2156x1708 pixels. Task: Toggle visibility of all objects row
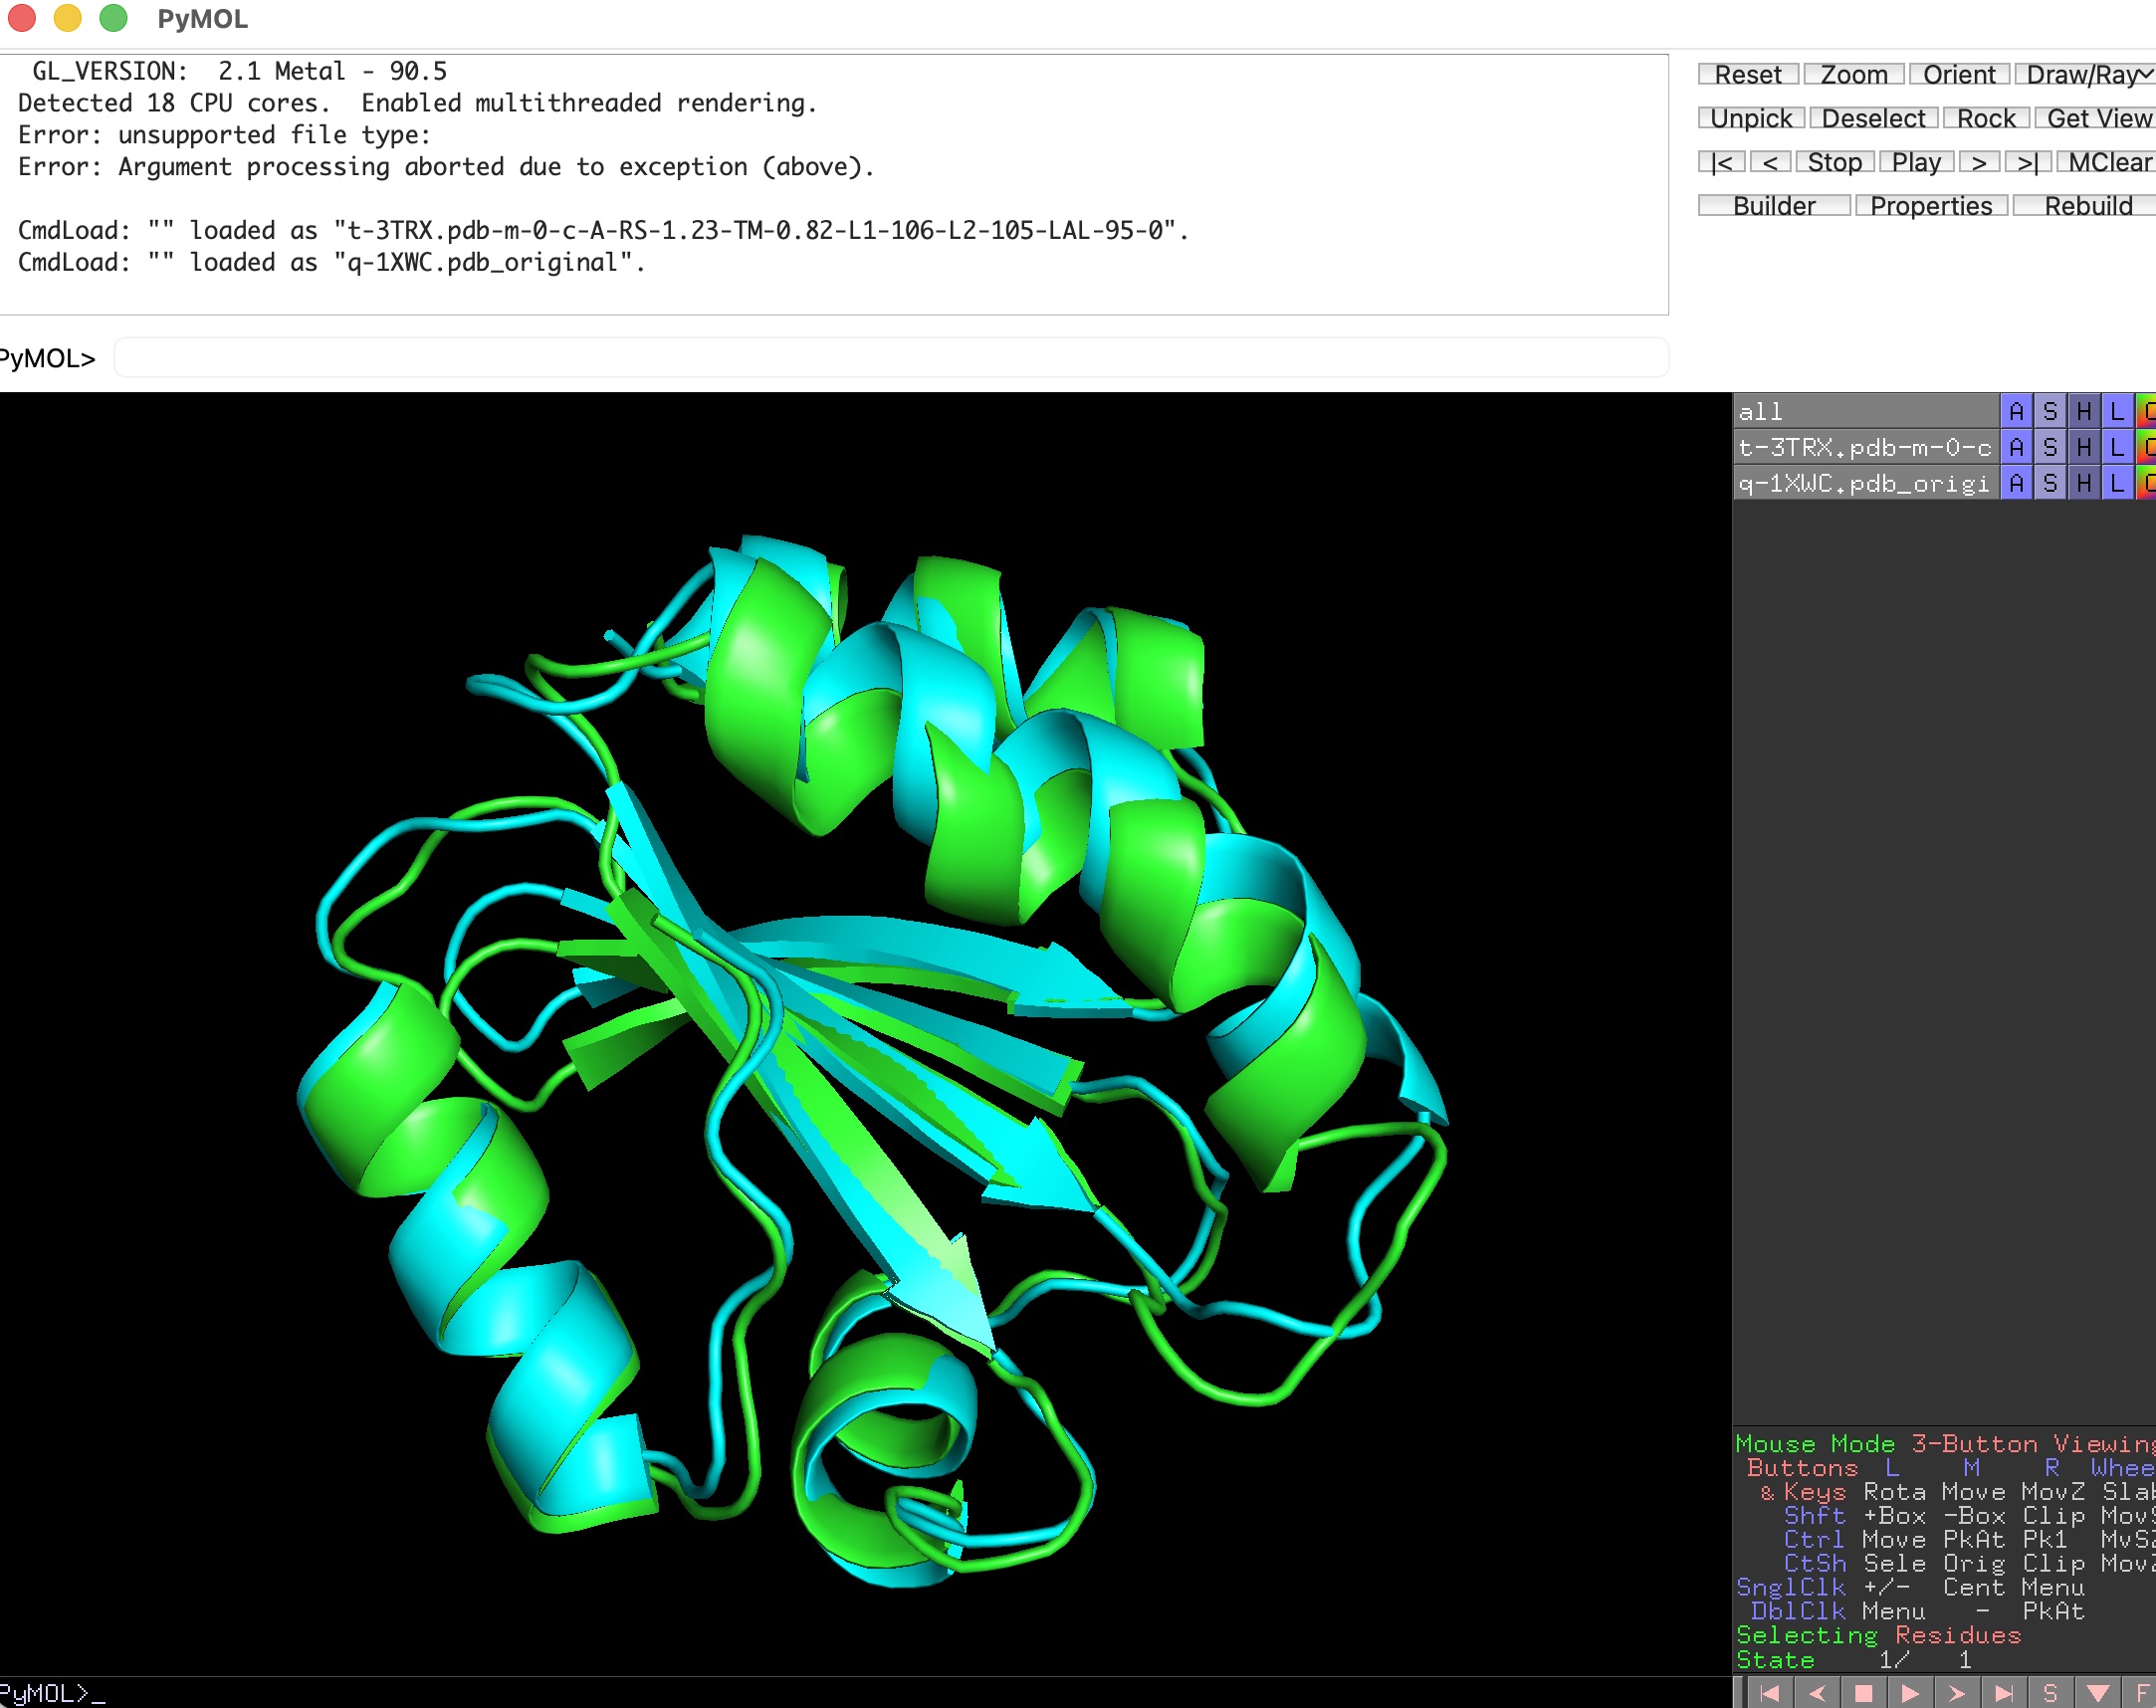point(1865,411)
